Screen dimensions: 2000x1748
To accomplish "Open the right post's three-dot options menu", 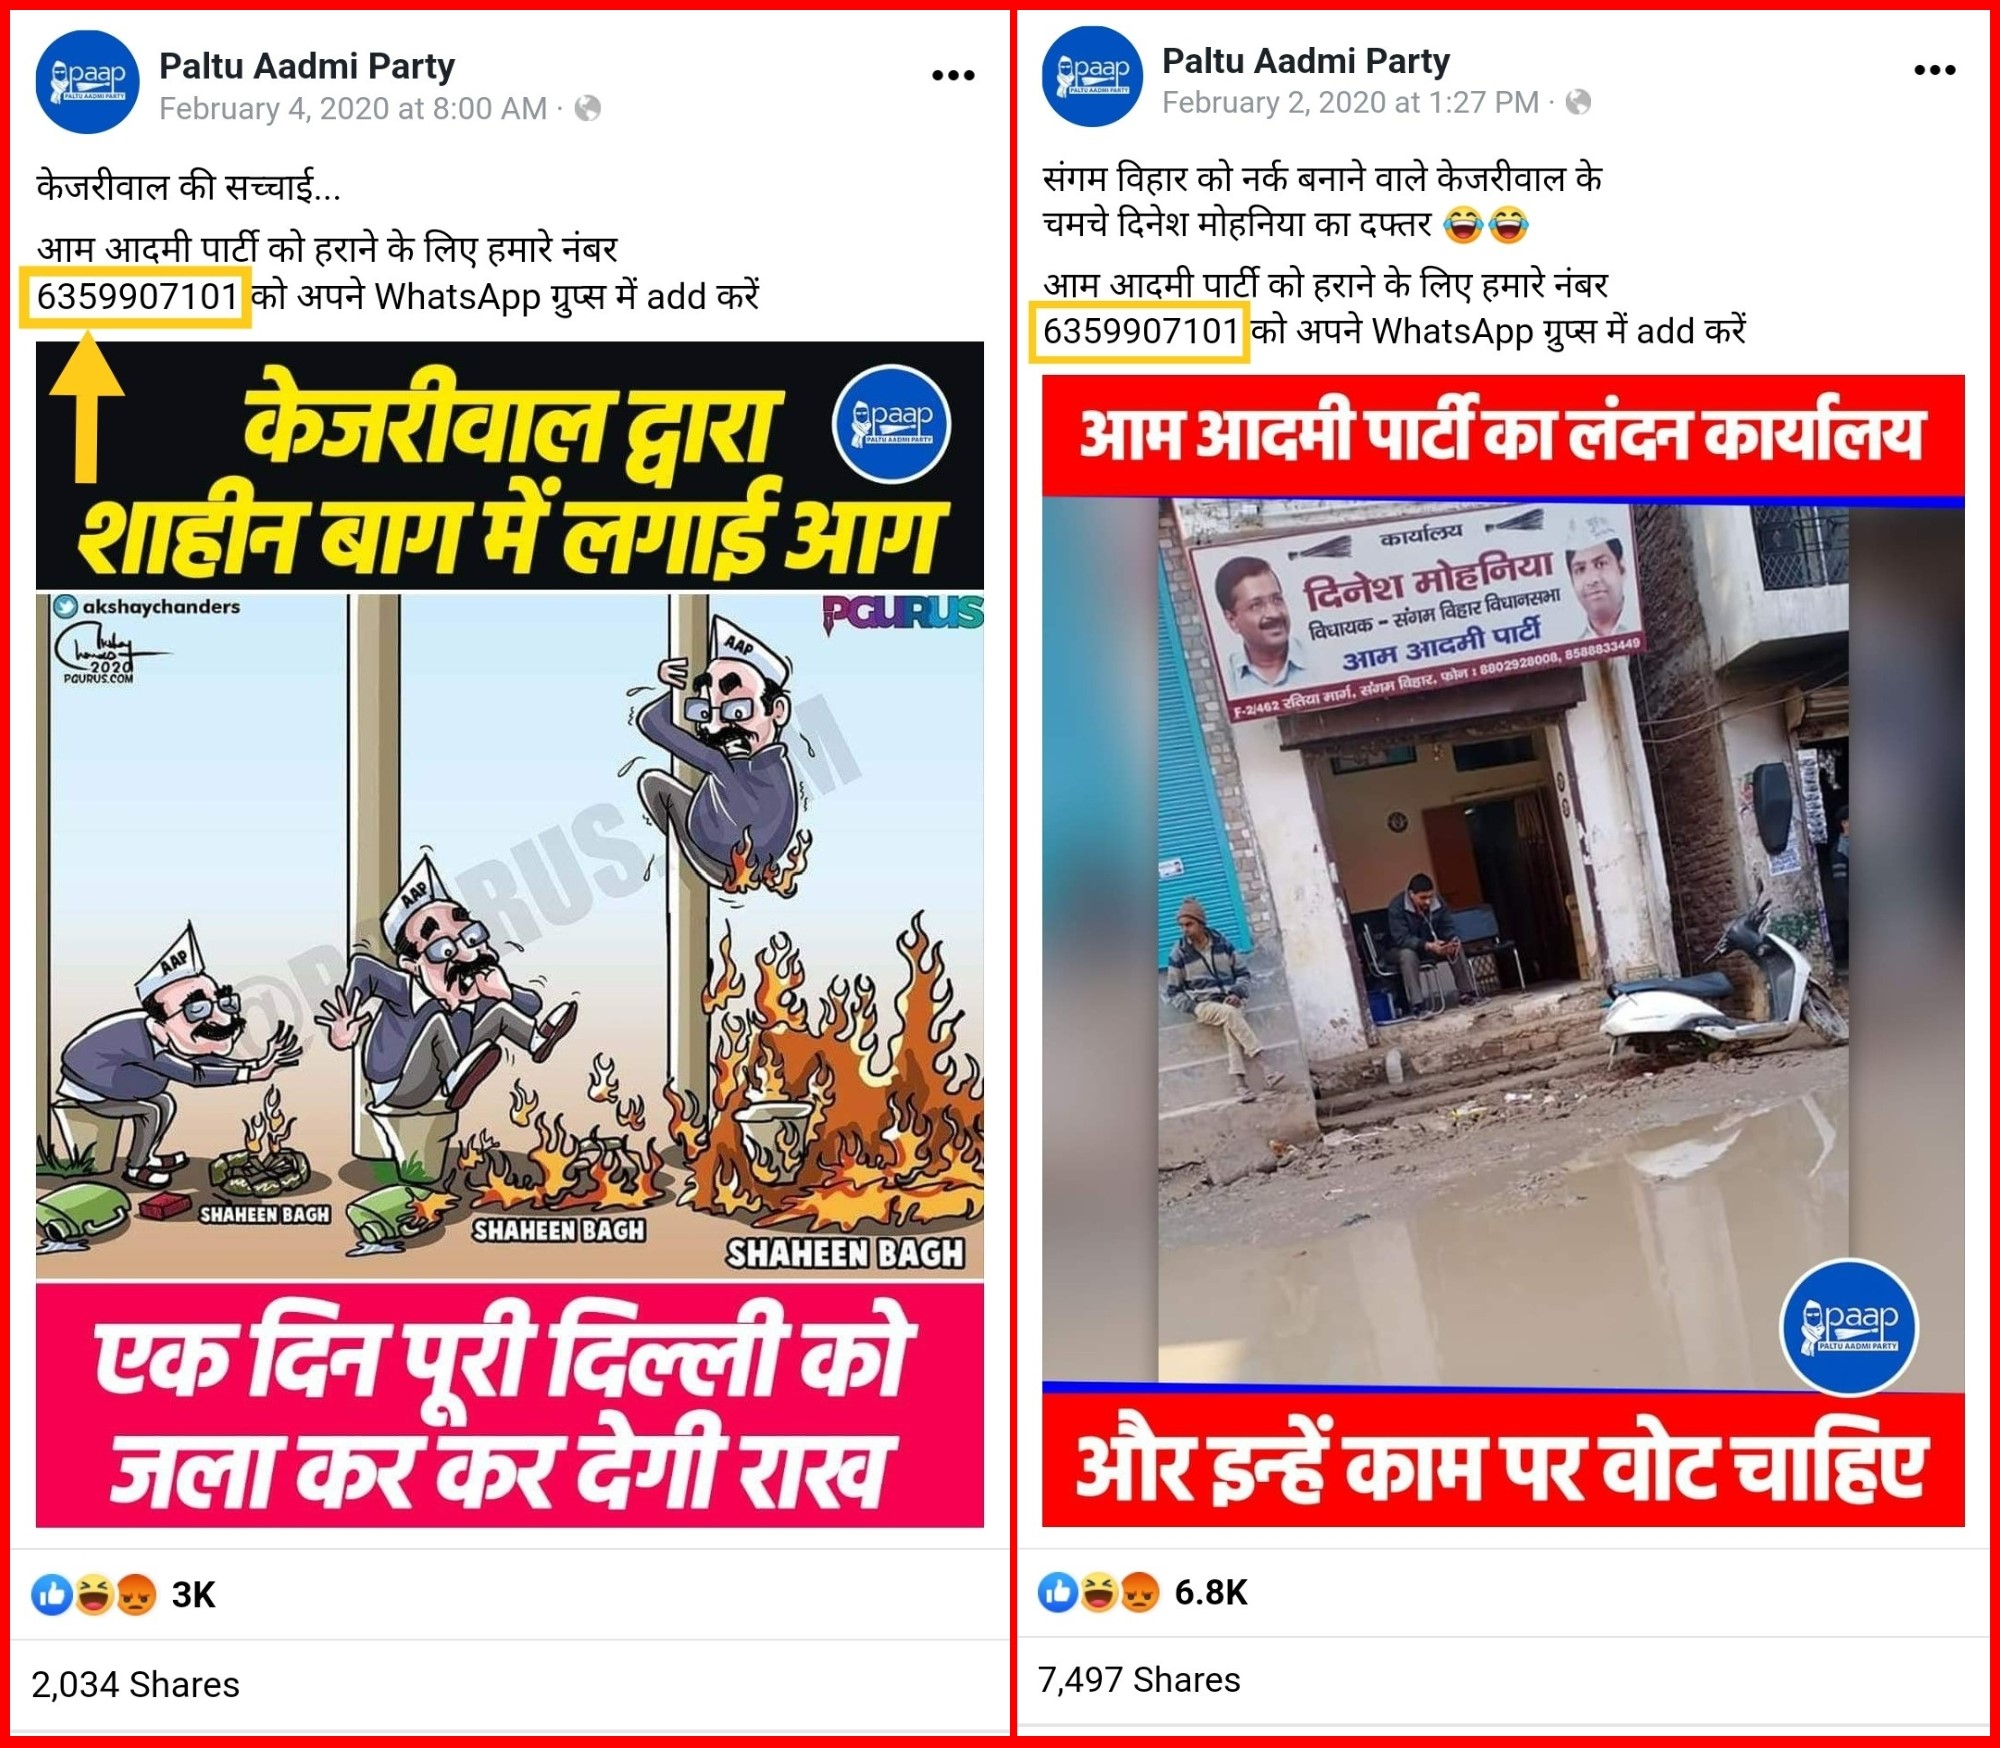I will 1935,70.
